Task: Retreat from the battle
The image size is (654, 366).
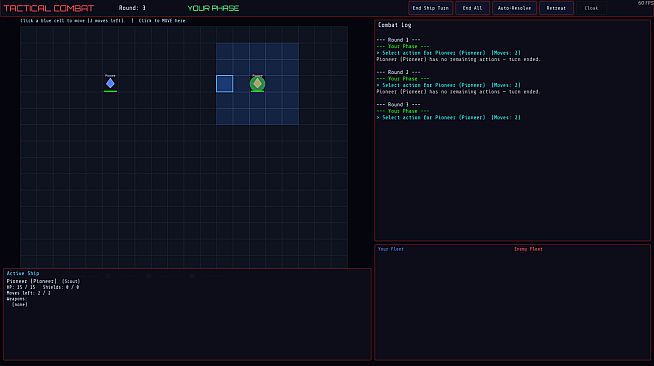Action: [x=556, y=8]
